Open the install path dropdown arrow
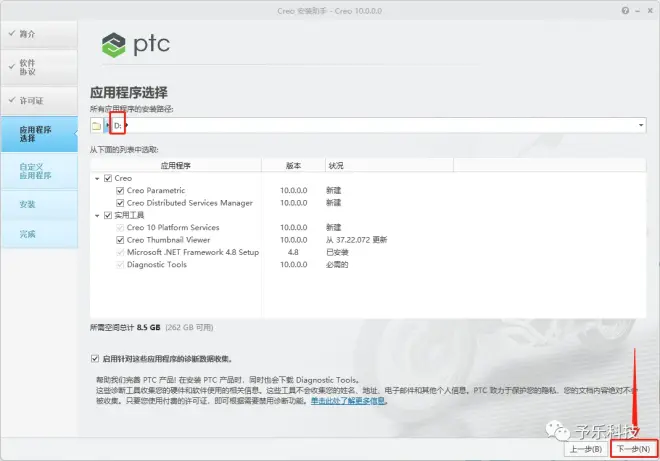Viewport: 660px width, 461px height. click(641, 125)
